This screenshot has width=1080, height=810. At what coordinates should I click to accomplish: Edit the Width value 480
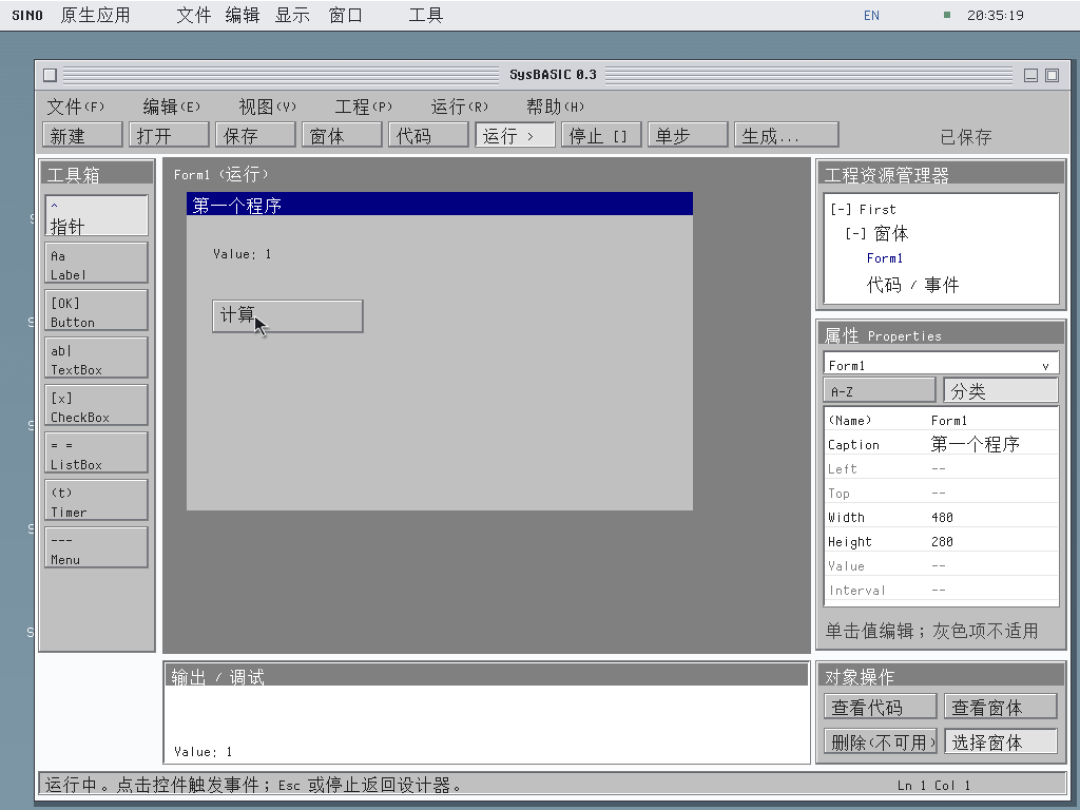click(x=942, y=517)
